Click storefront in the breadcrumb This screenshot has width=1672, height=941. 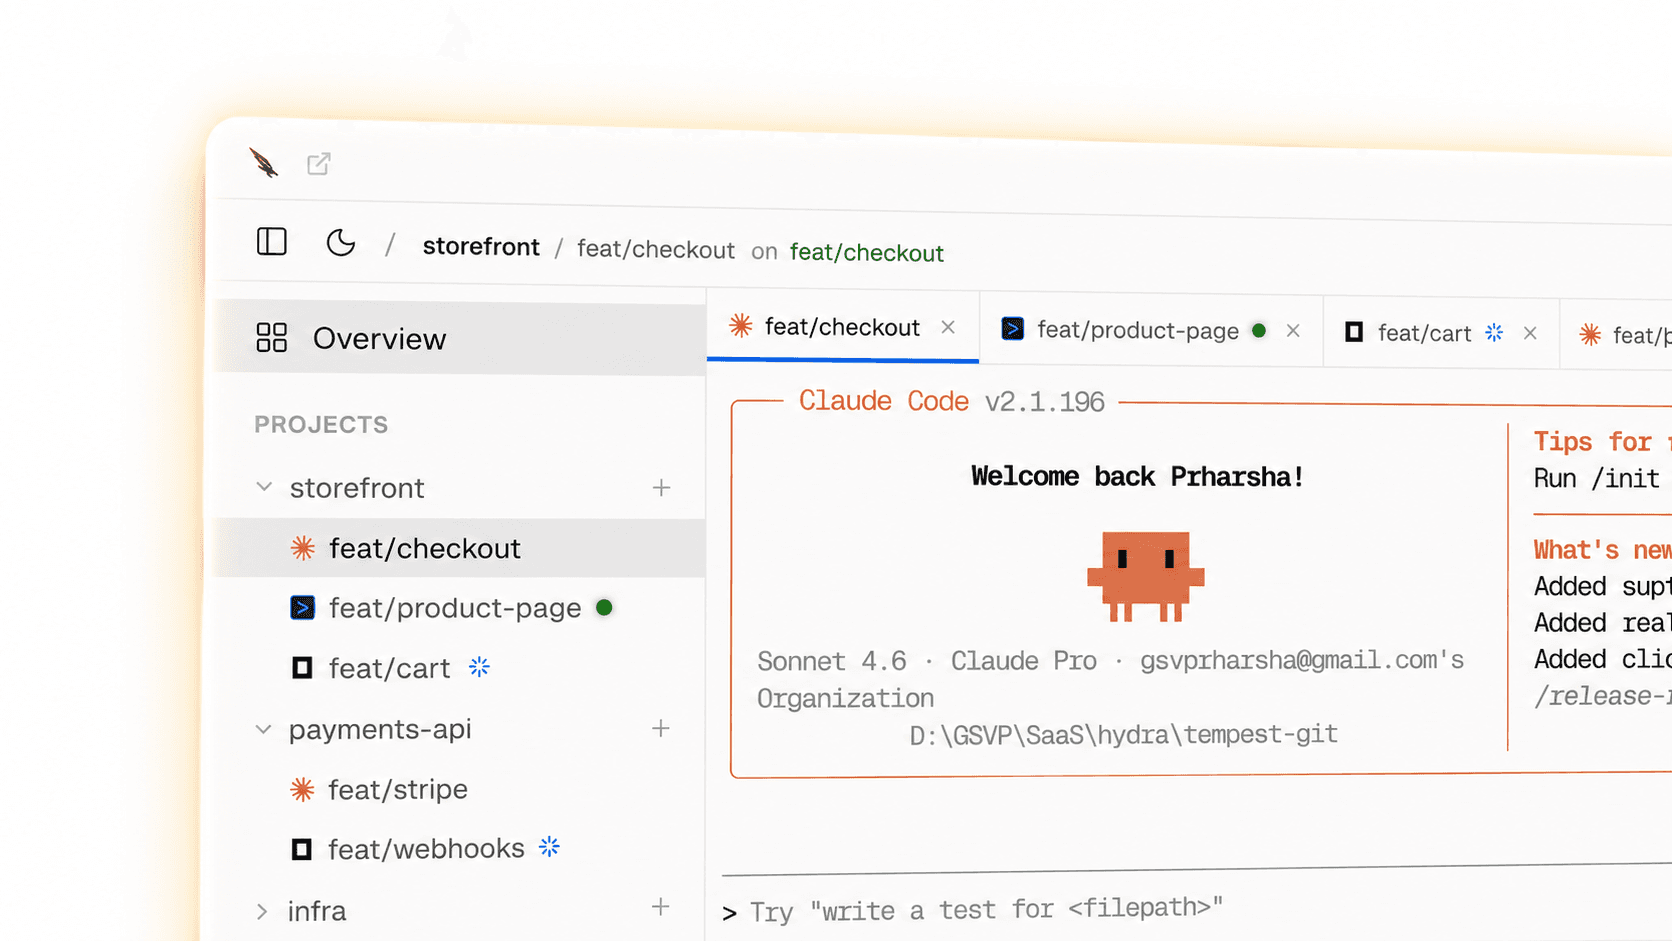[481, 246]
